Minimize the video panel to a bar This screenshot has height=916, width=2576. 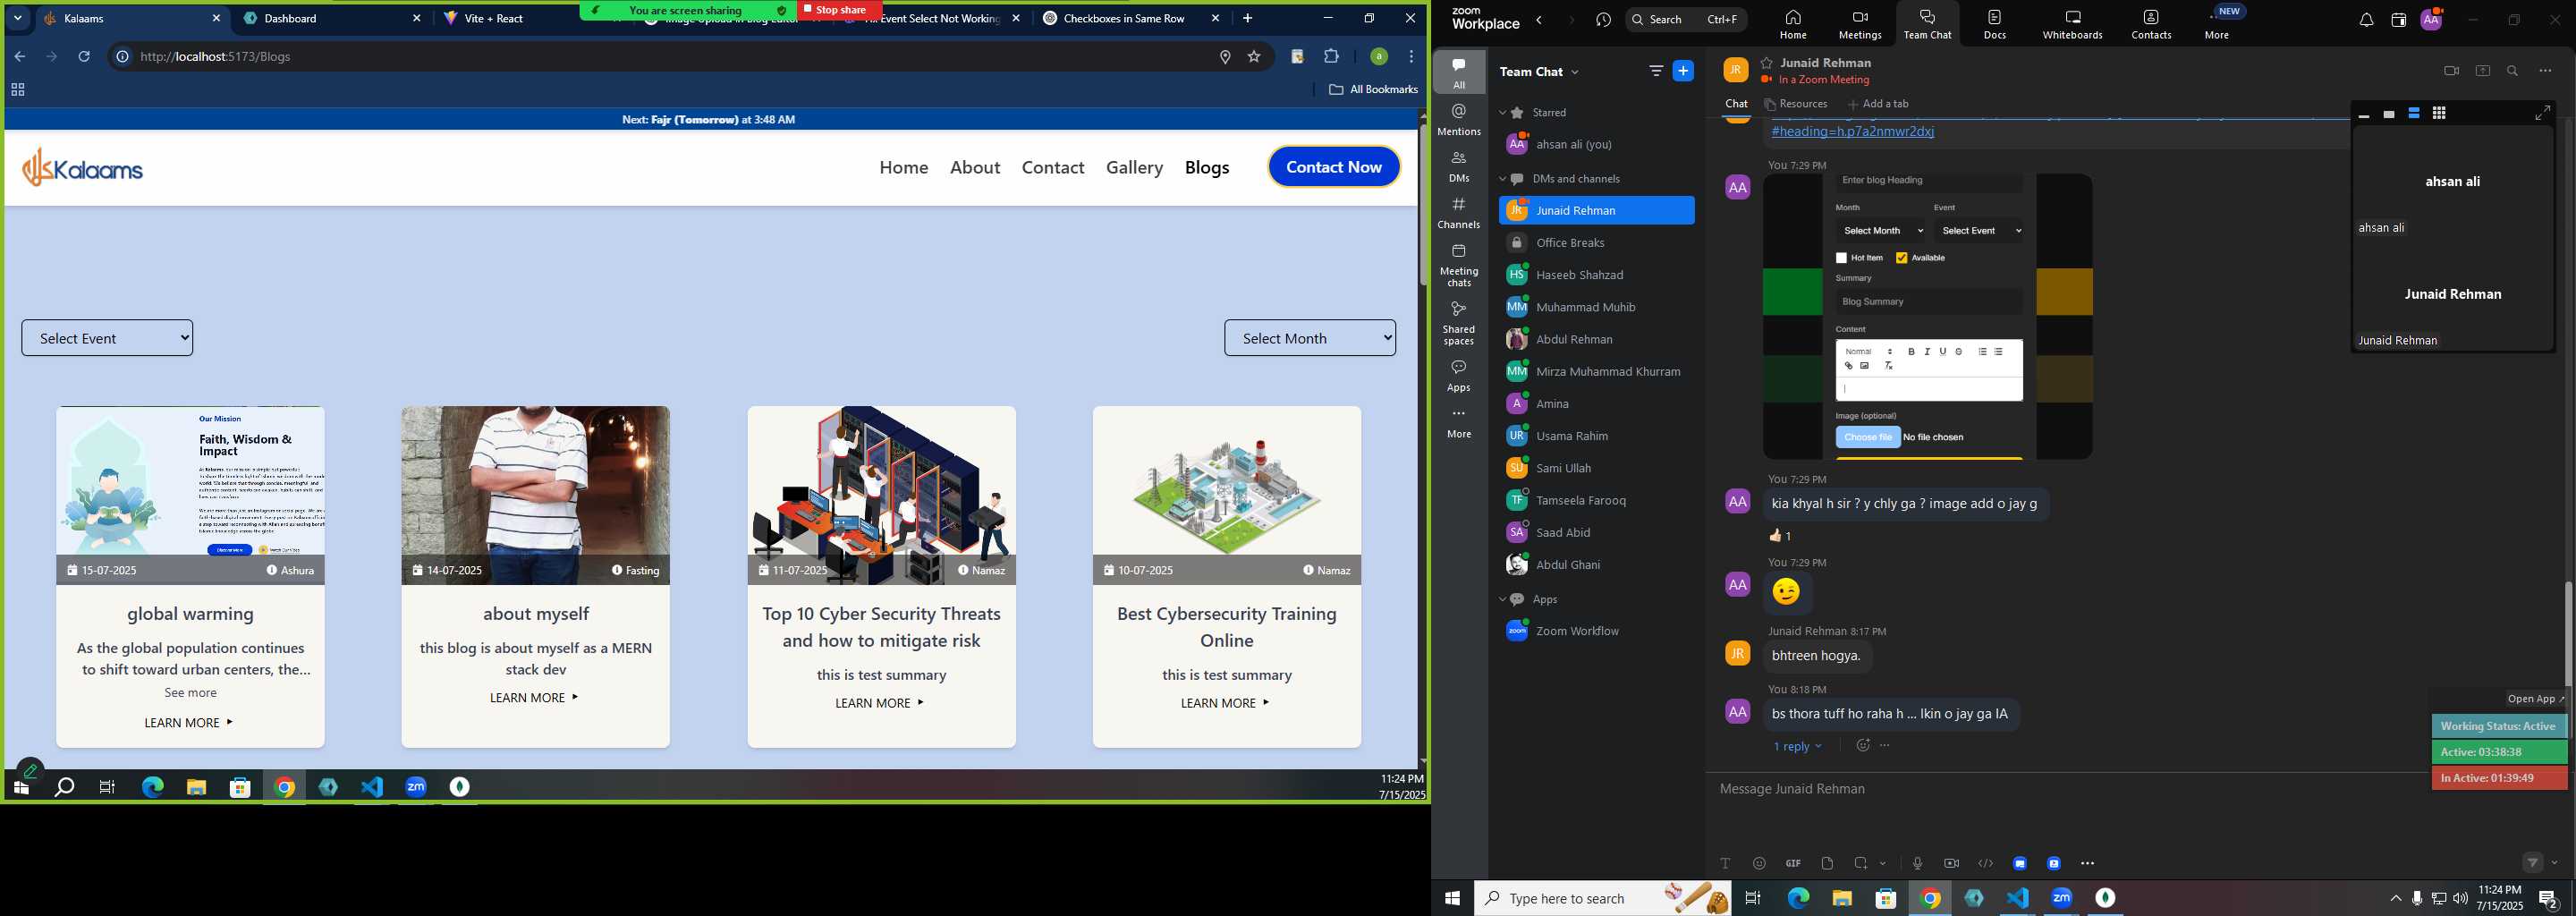click(2364, 115)
